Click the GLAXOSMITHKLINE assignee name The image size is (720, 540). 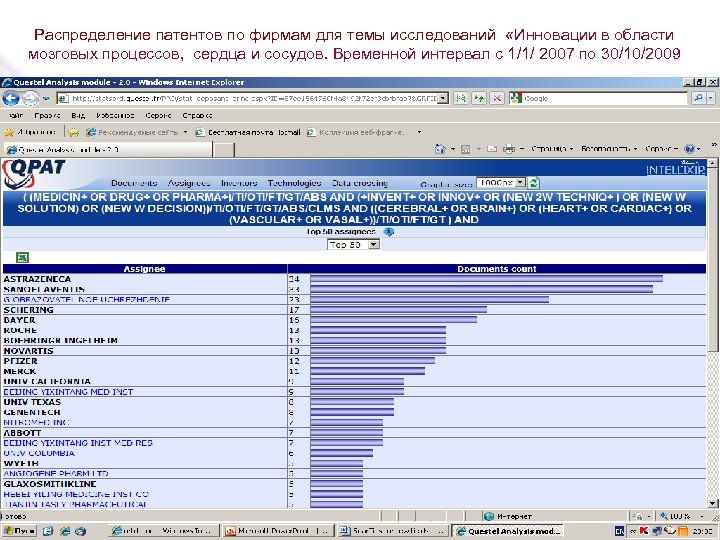coord(50,484)
